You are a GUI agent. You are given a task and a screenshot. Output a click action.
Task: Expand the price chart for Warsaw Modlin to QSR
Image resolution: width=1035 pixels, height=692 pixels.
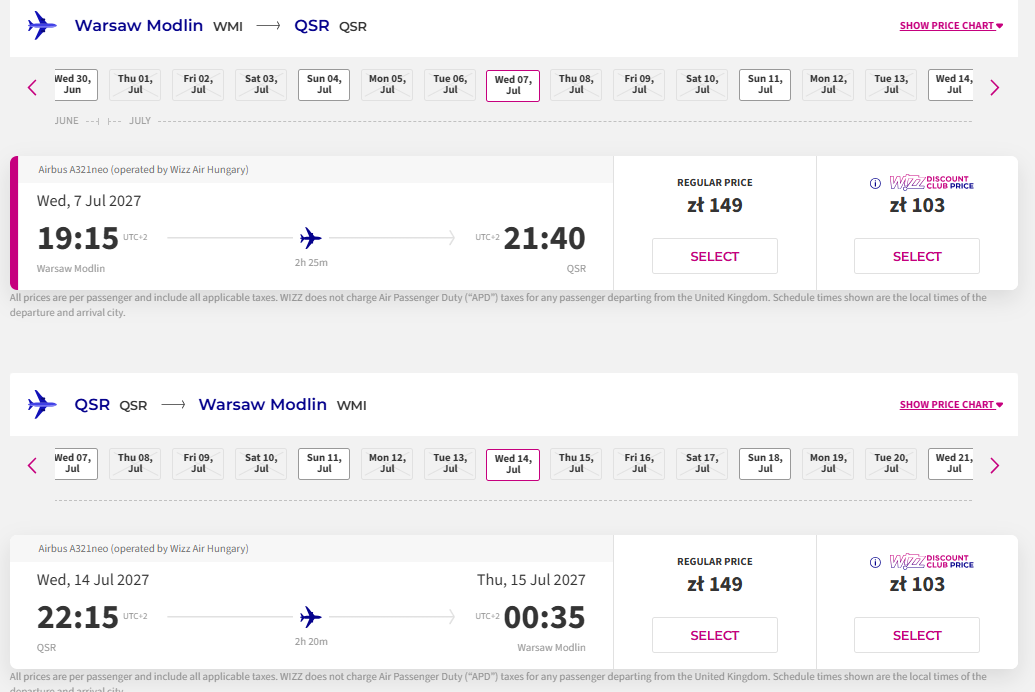pos(951,26)
